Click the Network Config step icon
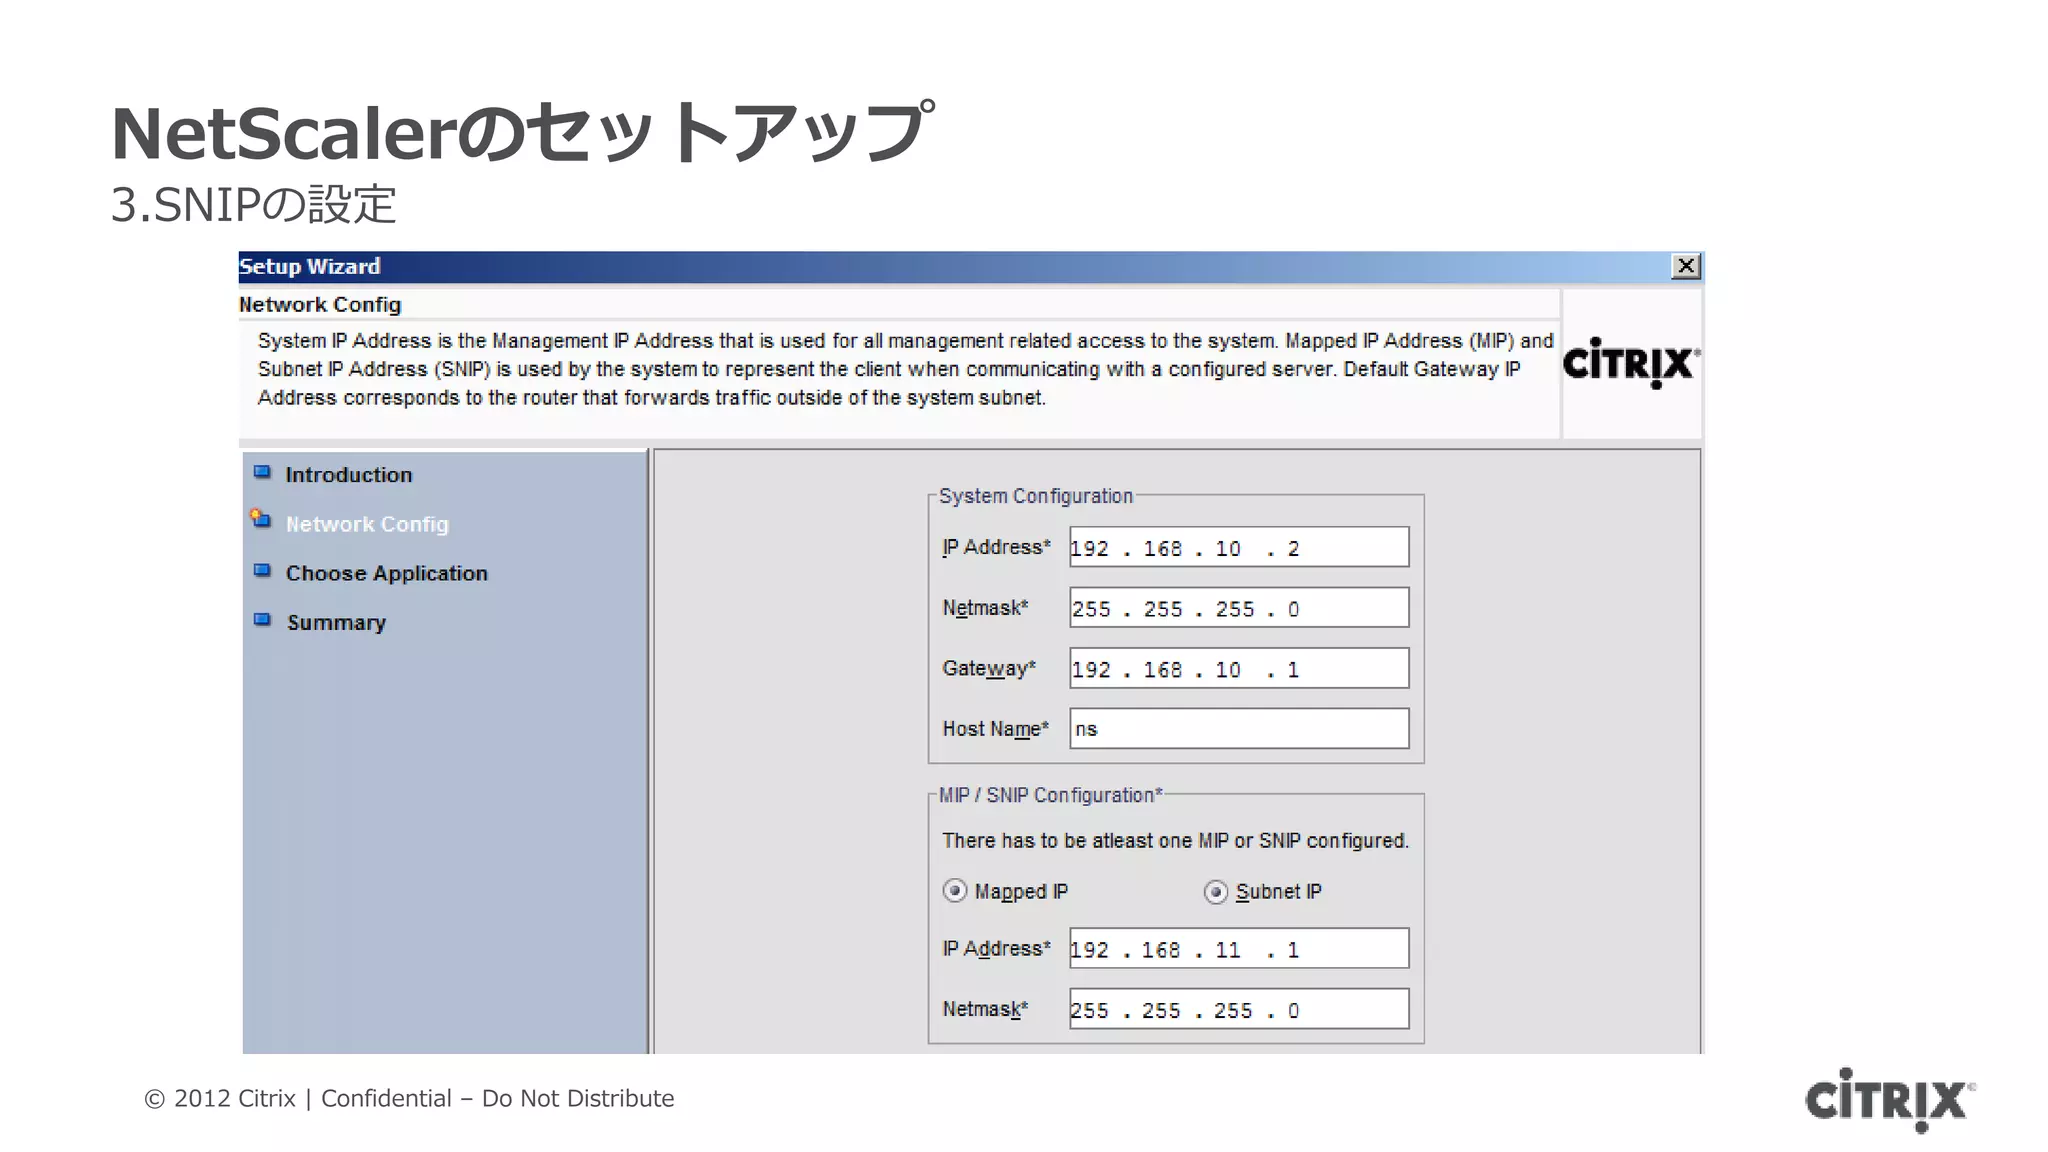This screenshot has width=2048, height=1152. 261,519
